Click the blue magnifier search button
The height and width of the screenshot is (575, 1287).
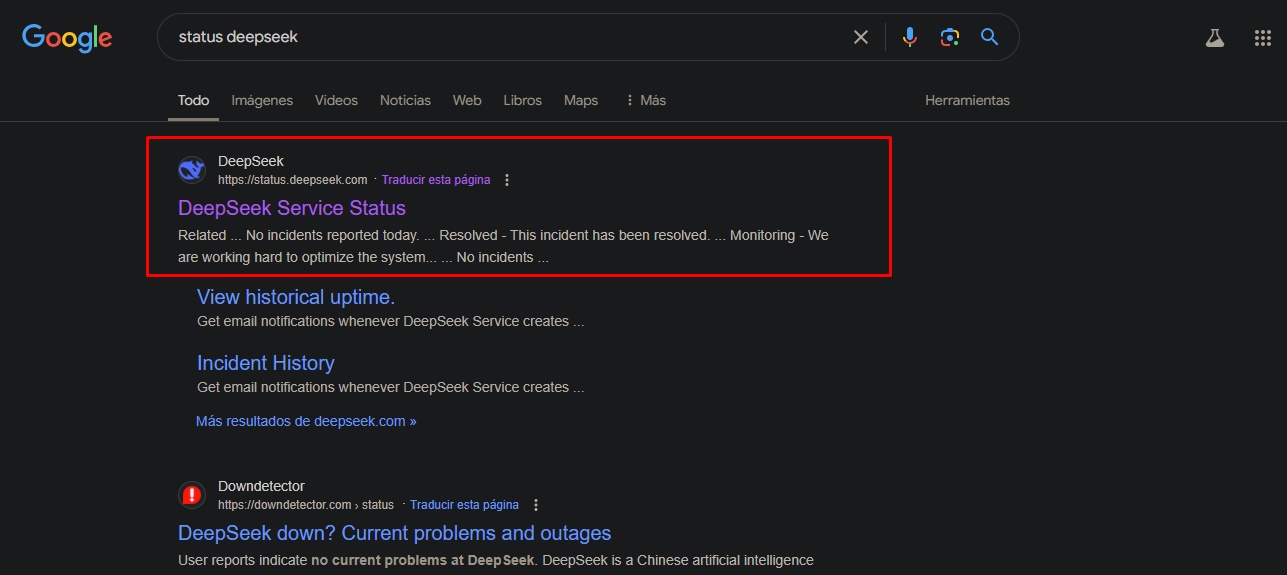click(x=989, y=37)
